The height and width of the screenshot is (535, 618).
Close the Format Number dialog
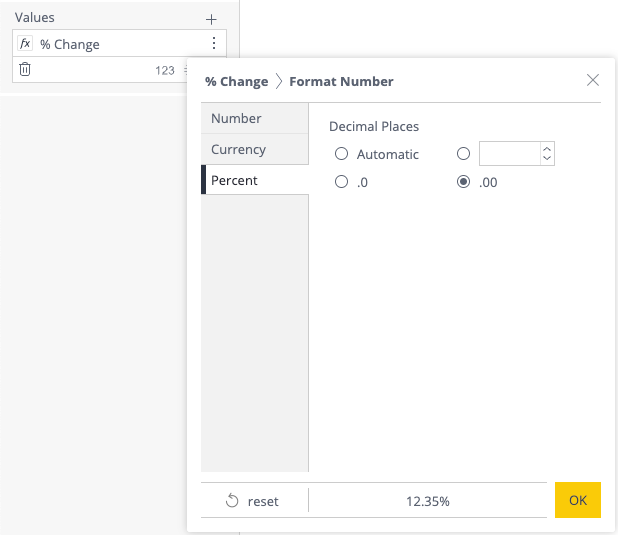click(x=593, y=80)
